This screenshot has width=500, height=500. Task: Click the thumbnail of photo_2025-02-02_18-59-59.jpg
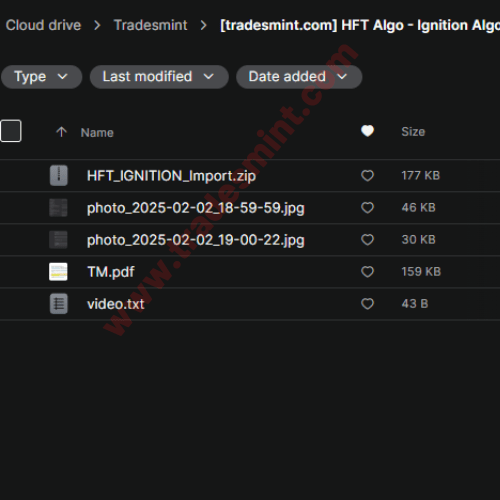58,208
